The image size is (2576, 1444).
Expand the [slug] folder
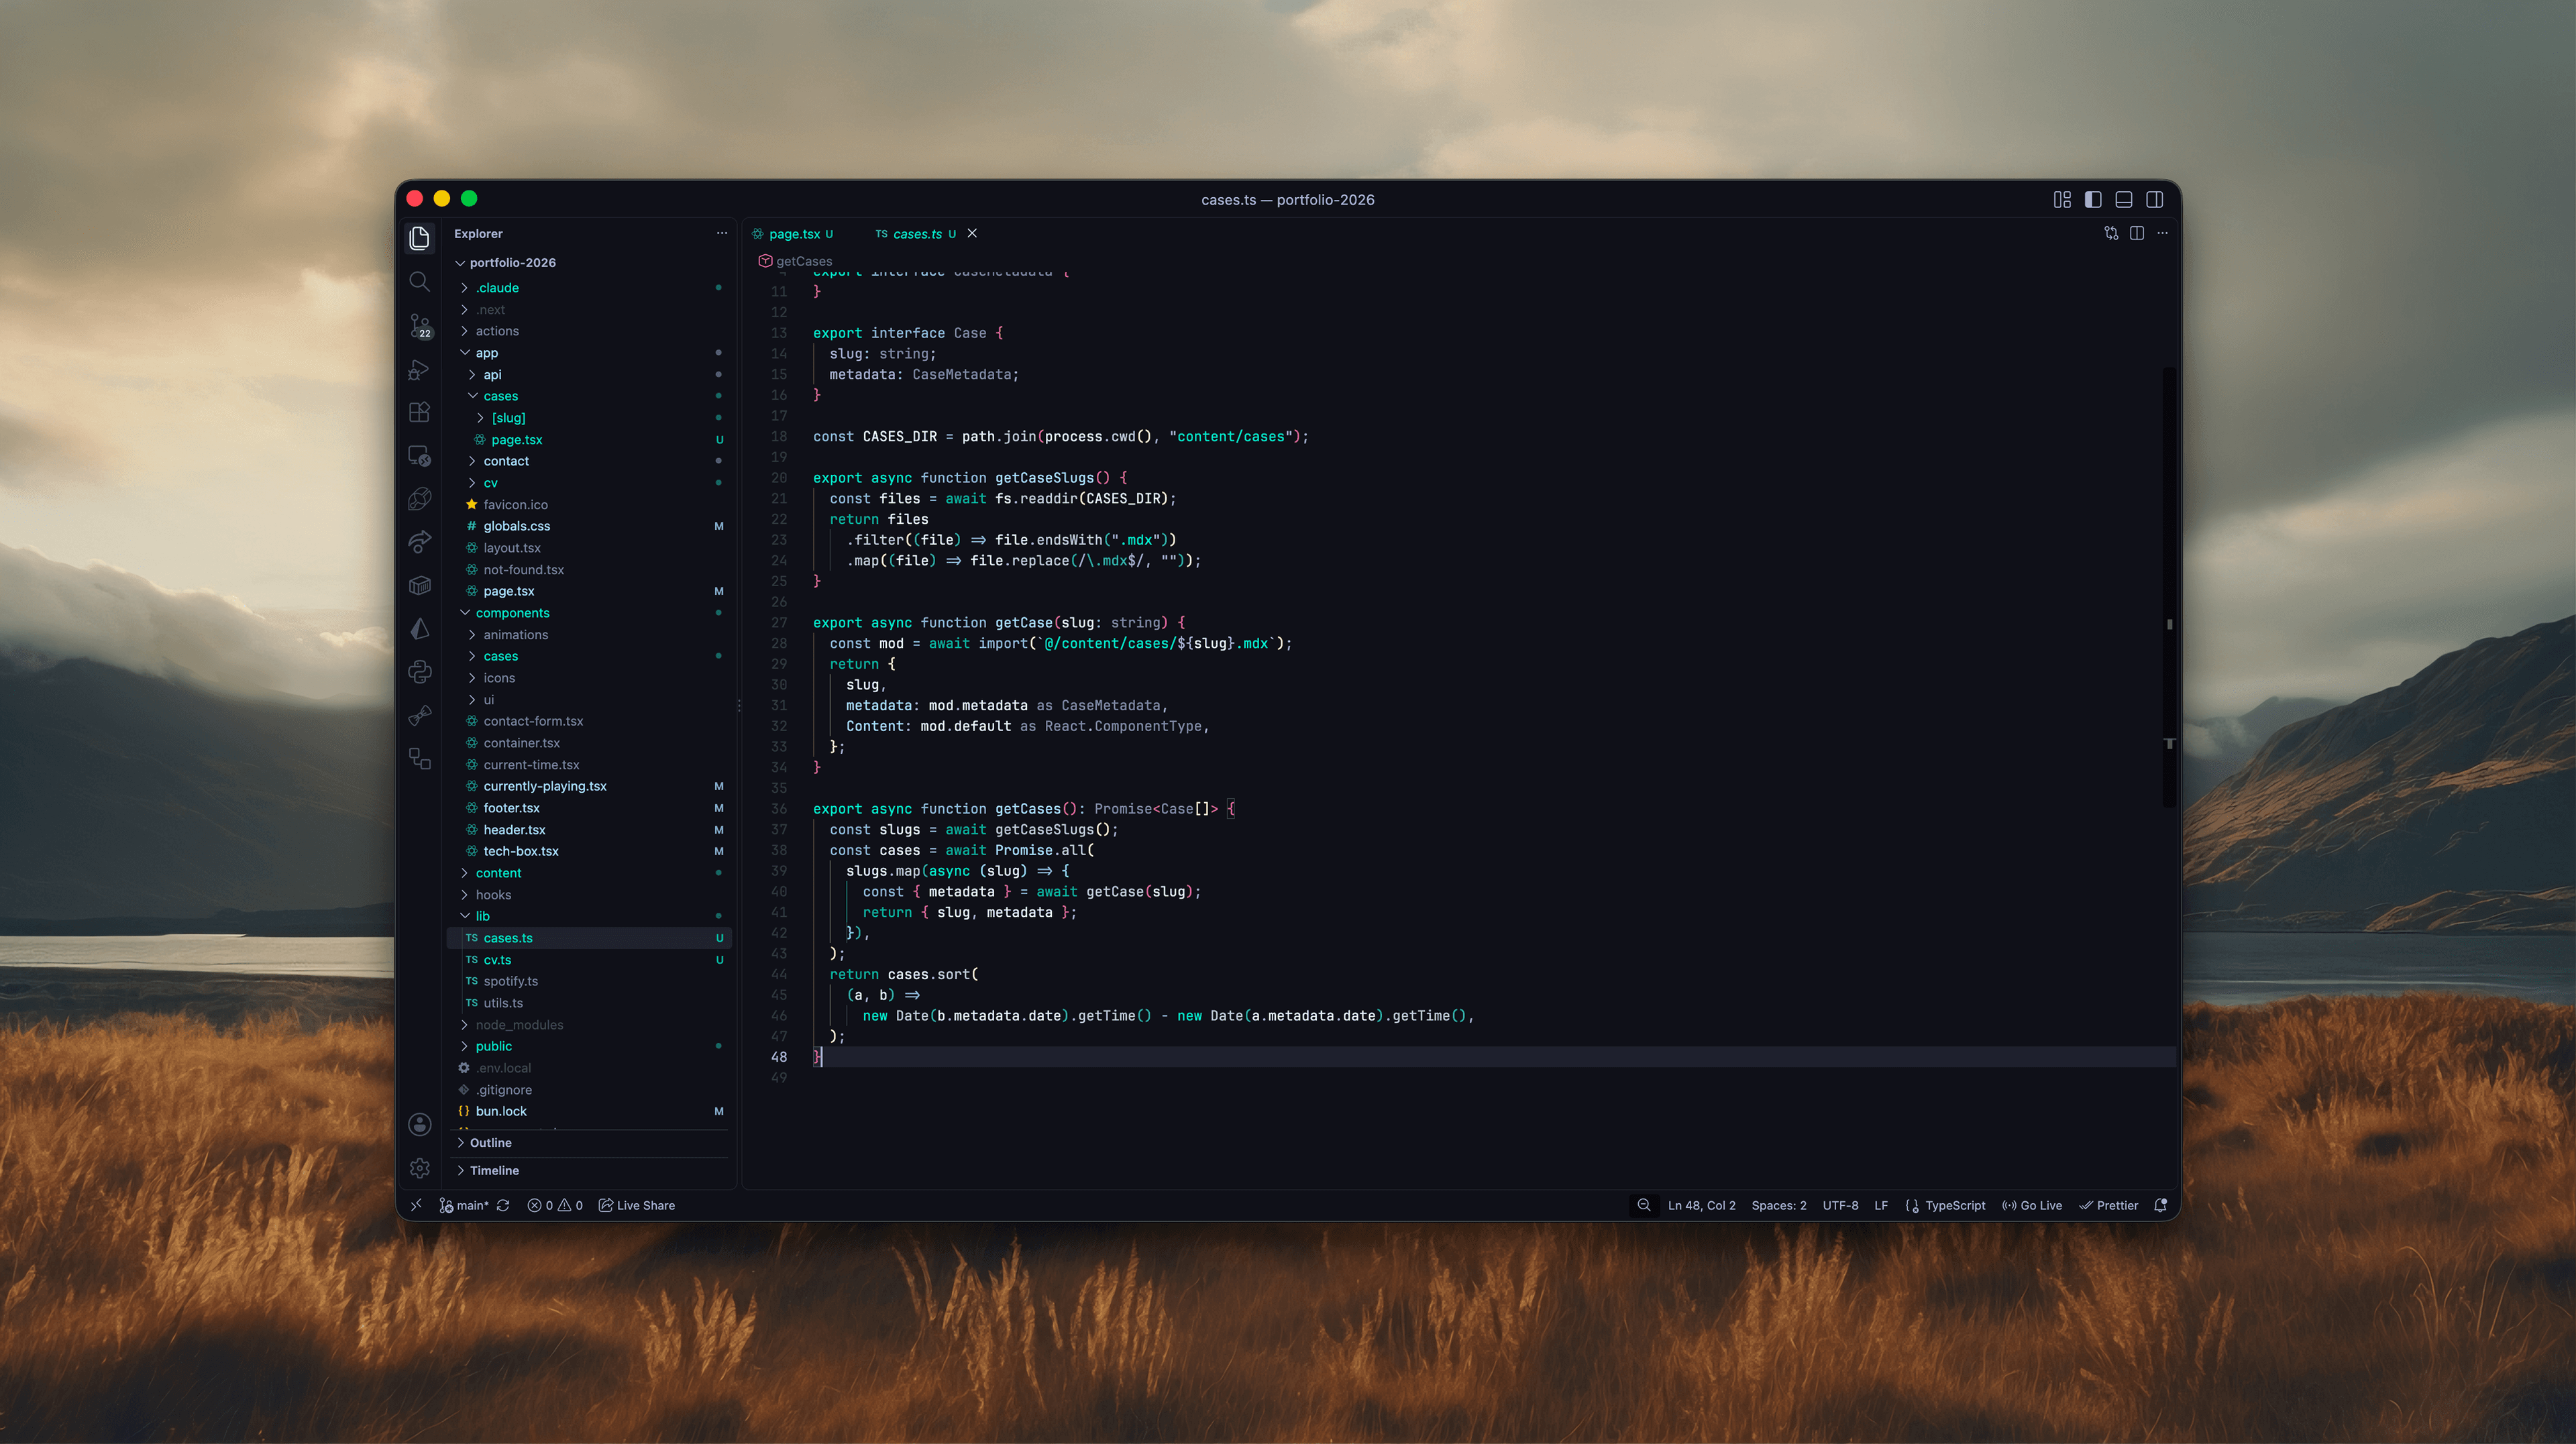coord(590,418)
